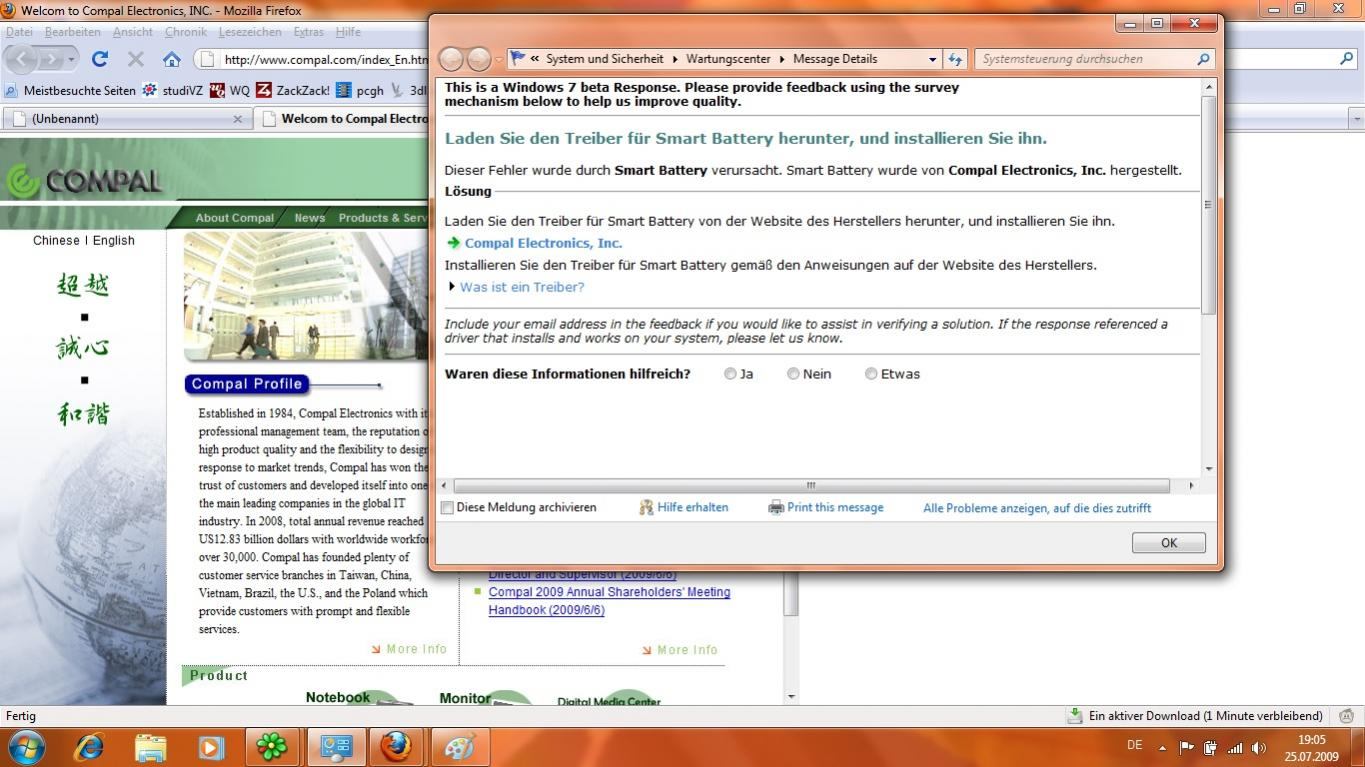Open the WQ bookmark
Viewport: 1365px width, 767px height.
(x=230, y=90)
